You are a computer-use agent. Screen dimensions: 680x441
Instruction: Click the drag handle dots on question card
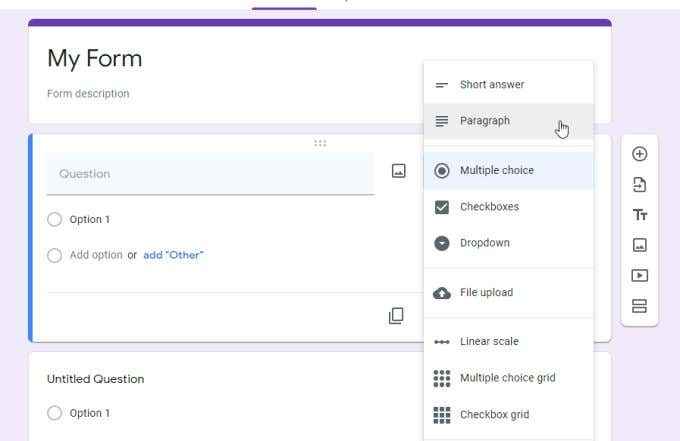320,143
